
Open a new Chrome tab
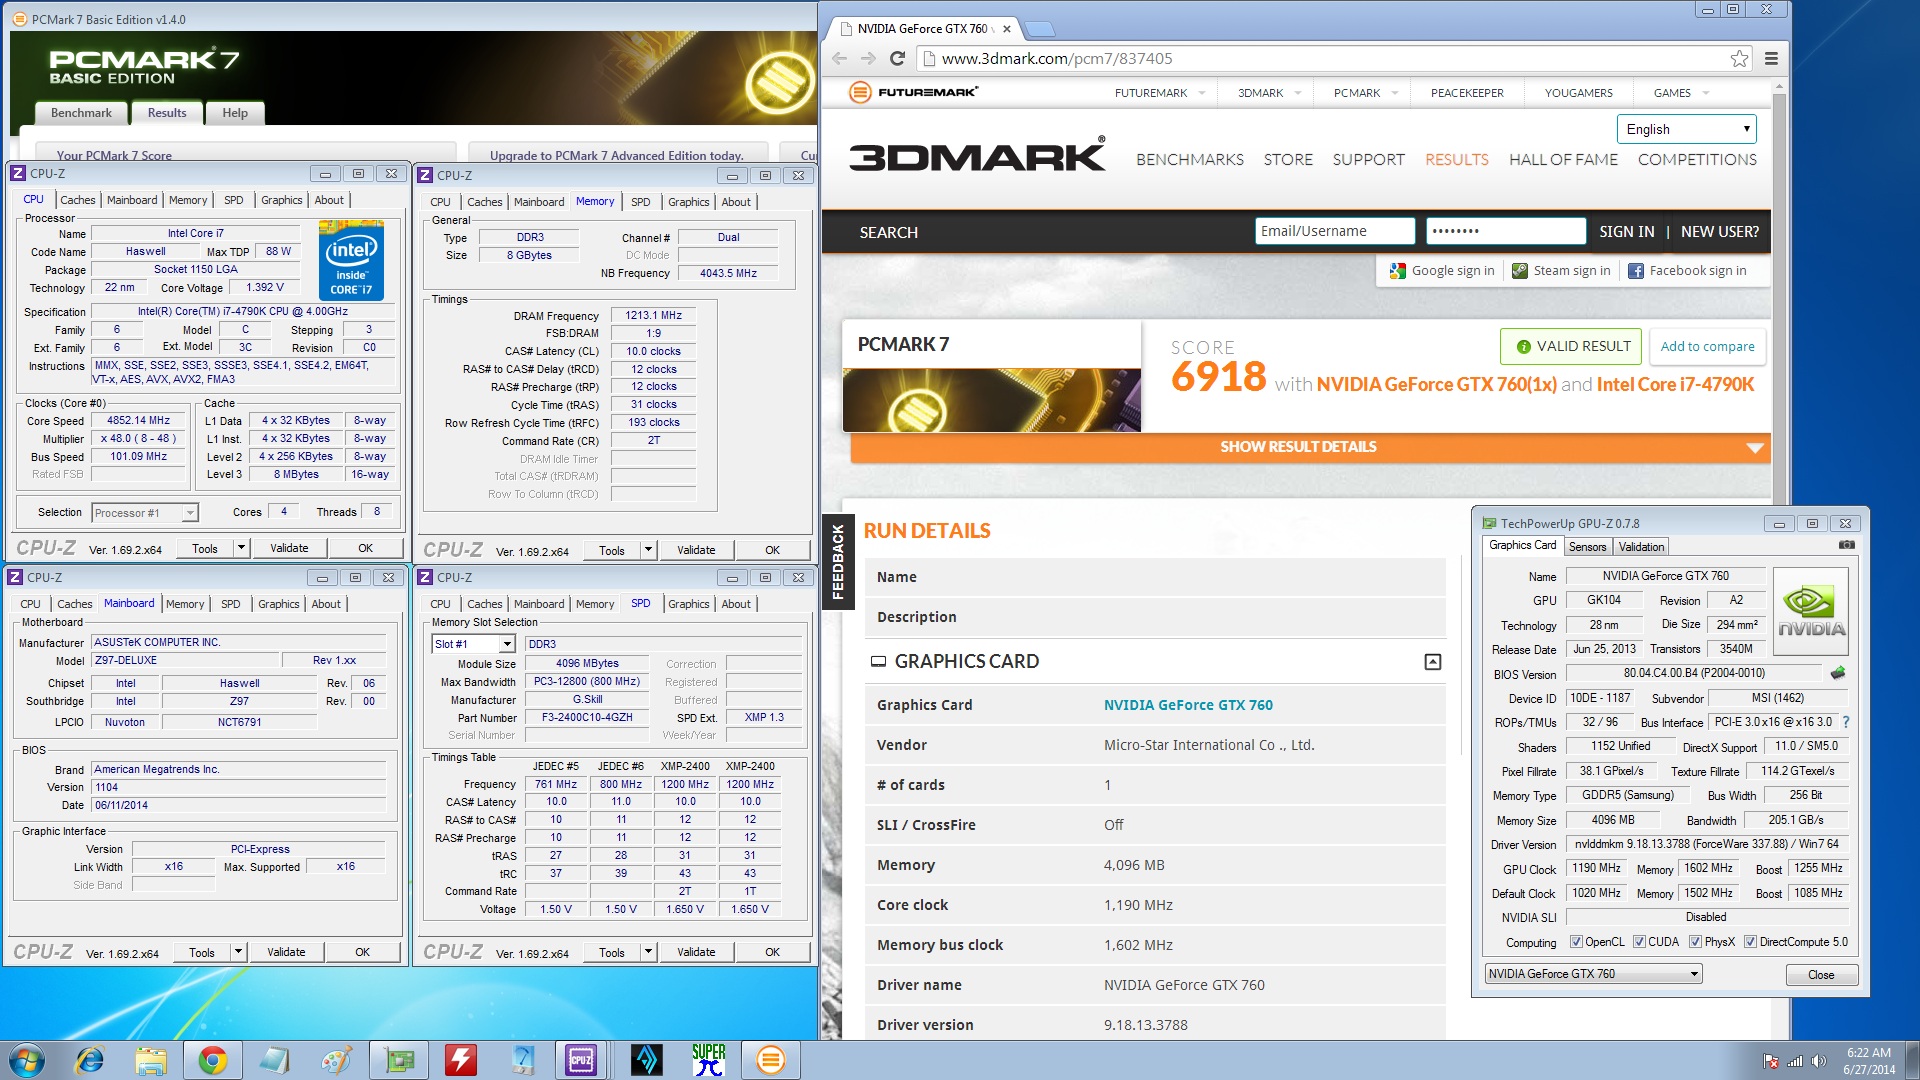(x=1040, y=28)
